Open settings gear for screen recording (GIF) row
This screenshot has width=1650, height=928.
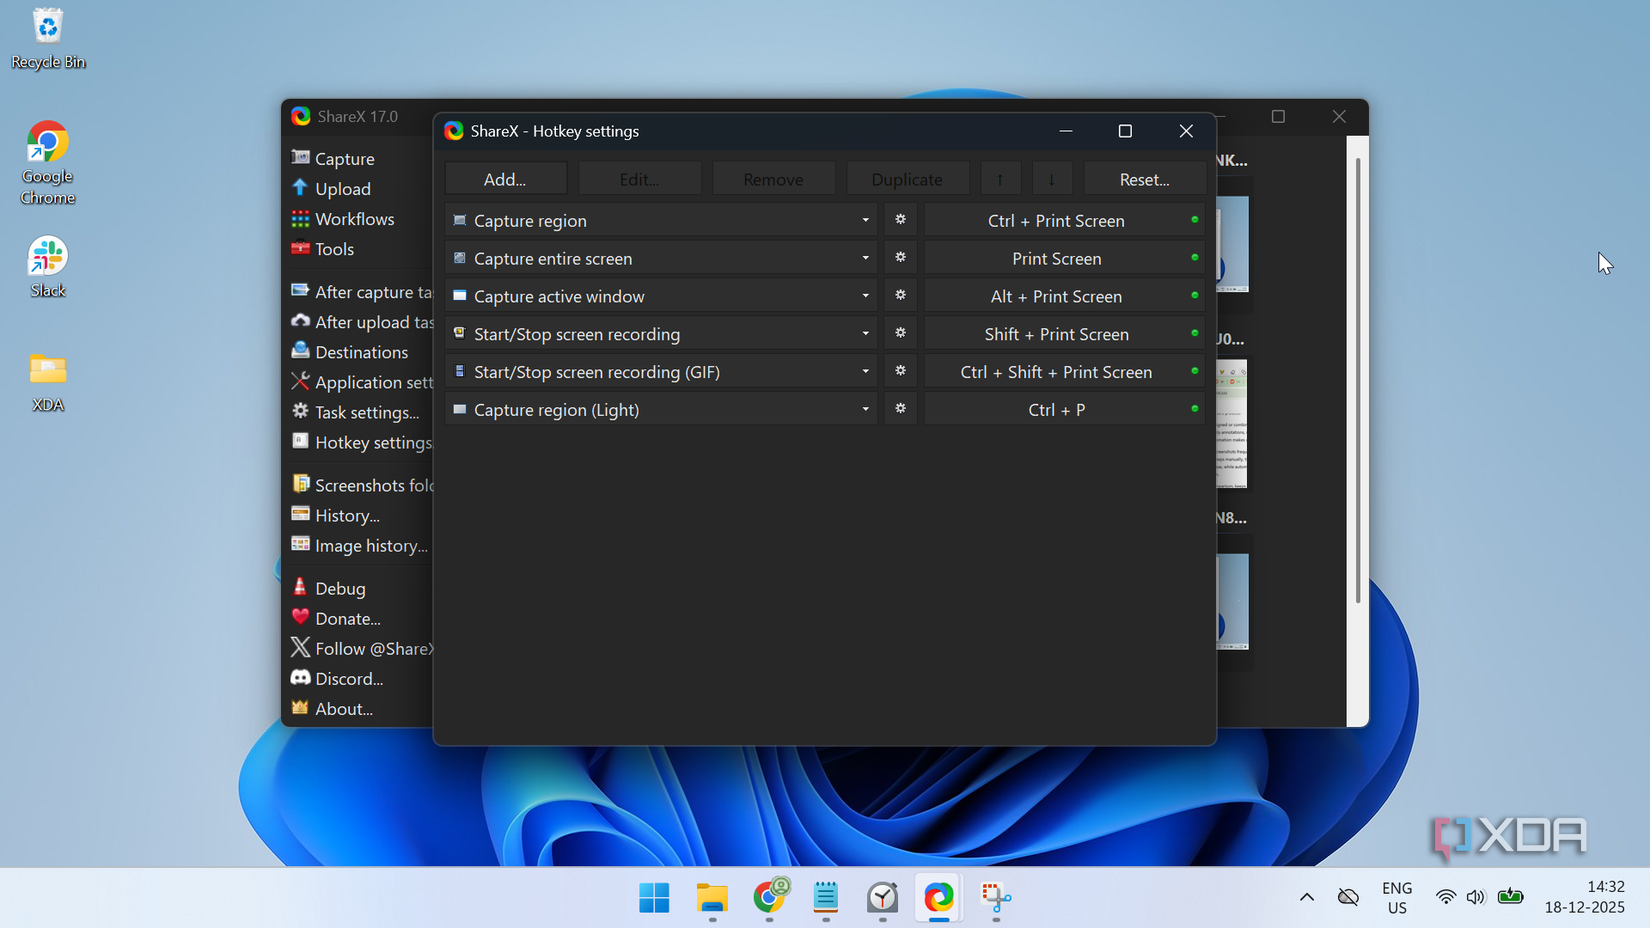click(x=900, y=371)
